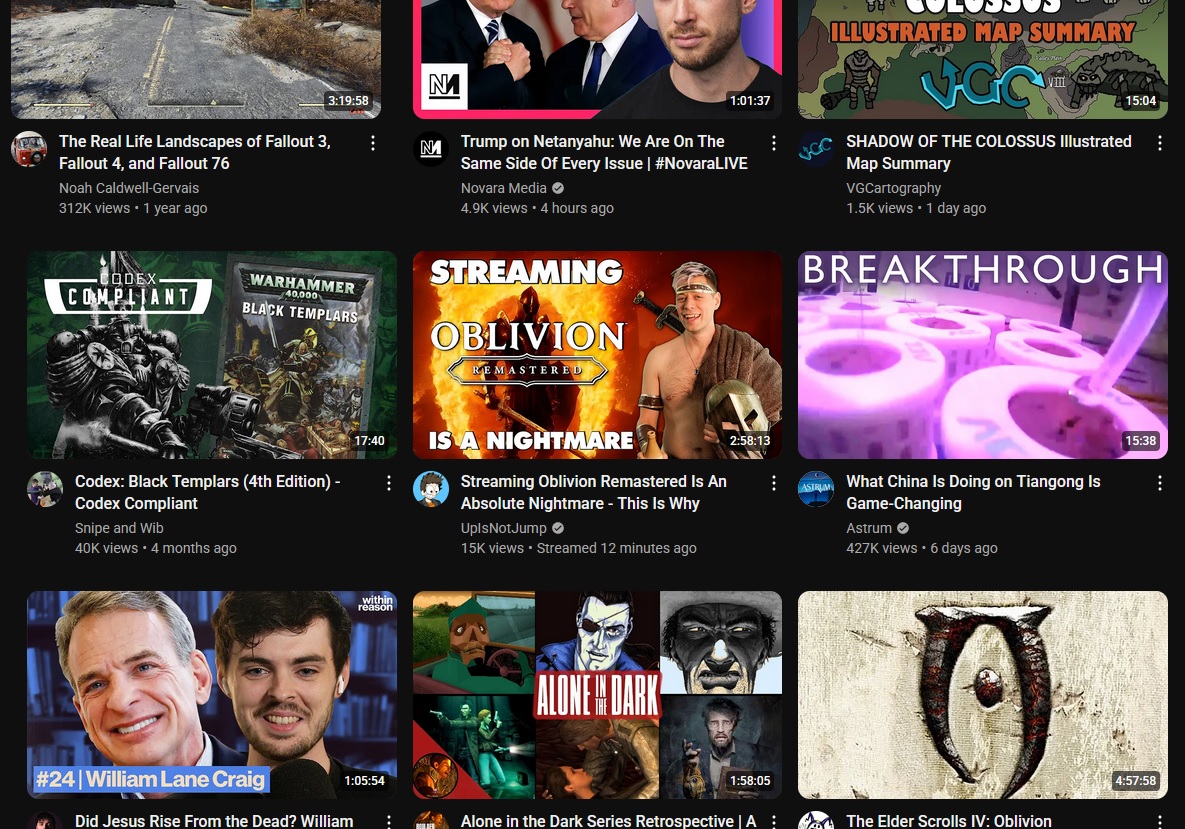Visit the Astrum channel name link

coord(869,528)
